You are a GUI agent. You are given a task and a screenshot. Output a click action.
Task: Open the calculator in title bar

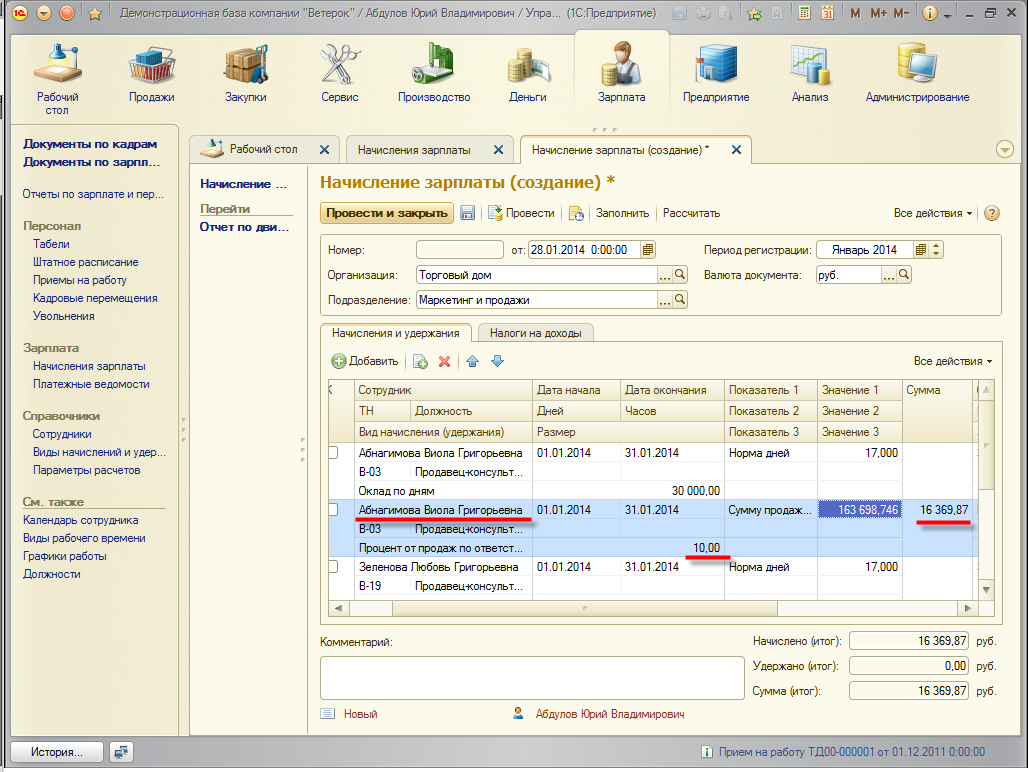[x=802, y=14]
